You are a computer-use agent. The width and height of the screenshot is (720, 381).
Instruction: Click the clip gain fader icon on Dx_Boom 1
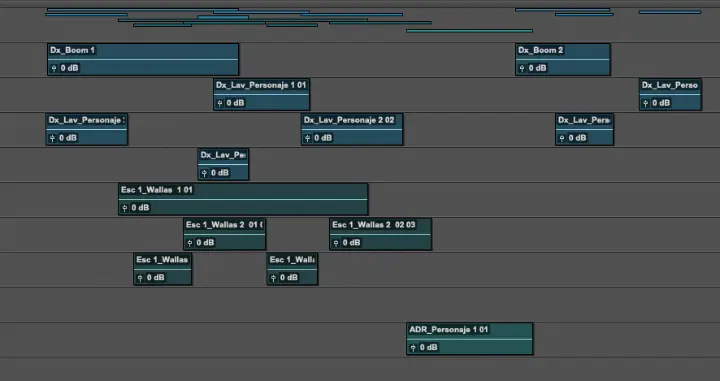tap(54, 68)
